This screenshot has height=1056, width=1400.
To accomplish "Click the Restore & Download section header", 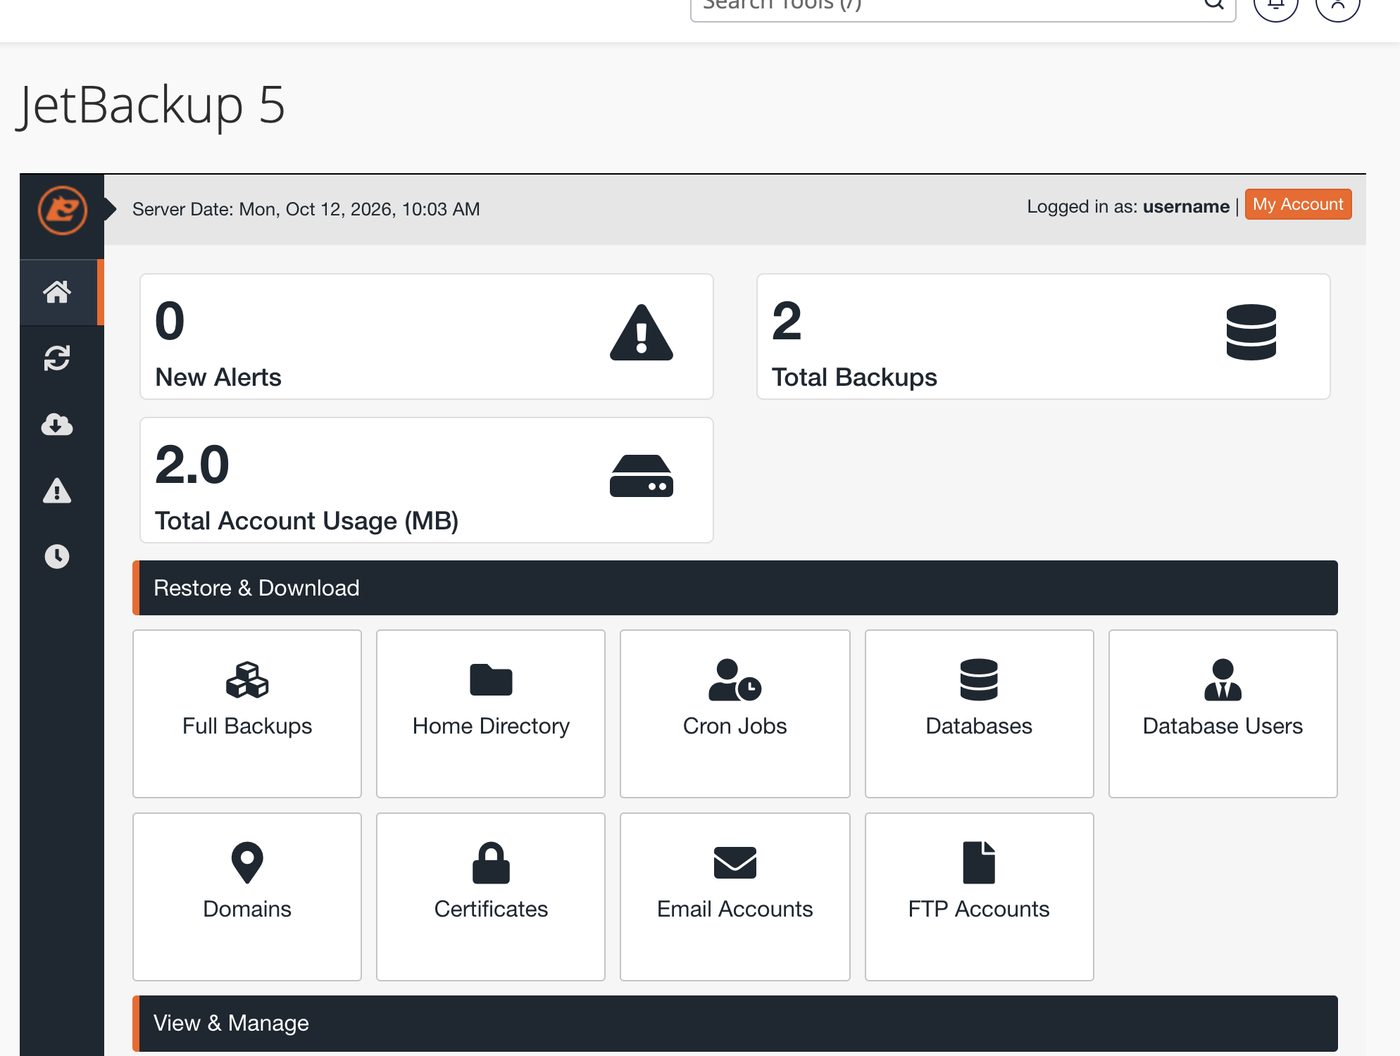I will pos(735,588).
